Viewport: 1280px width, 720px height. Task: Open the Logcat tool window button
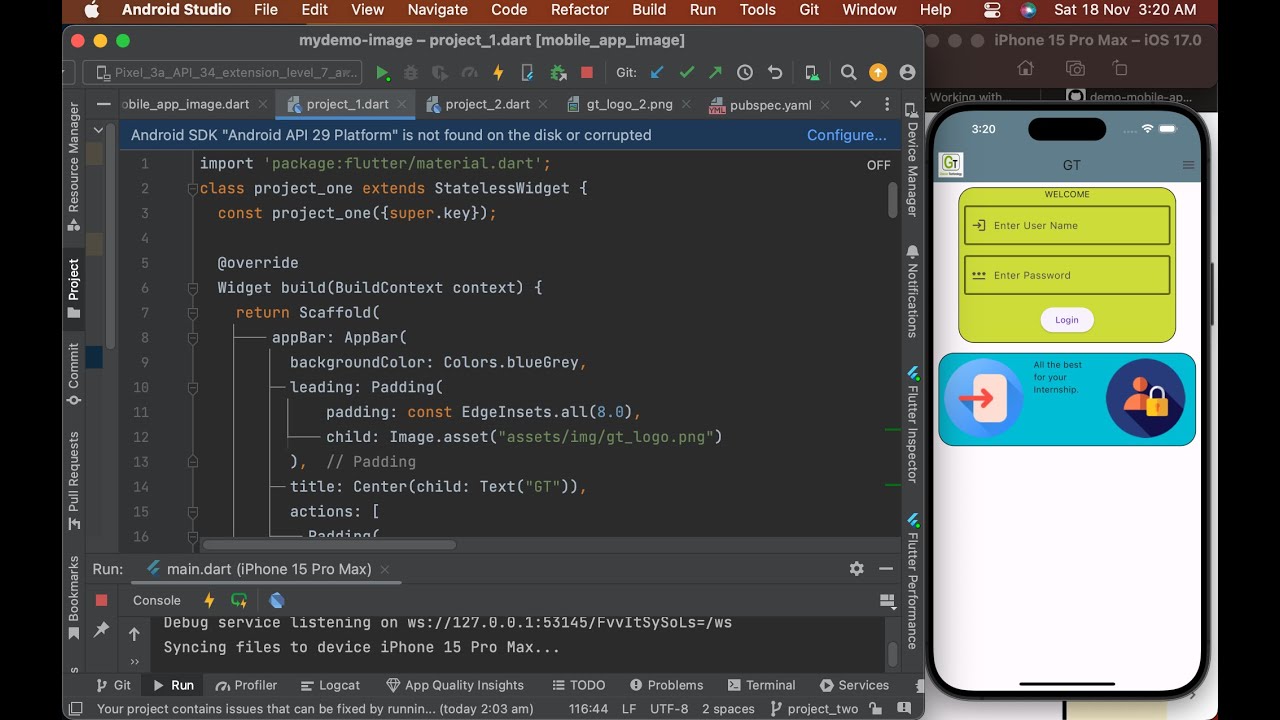[x=329, y=685]
